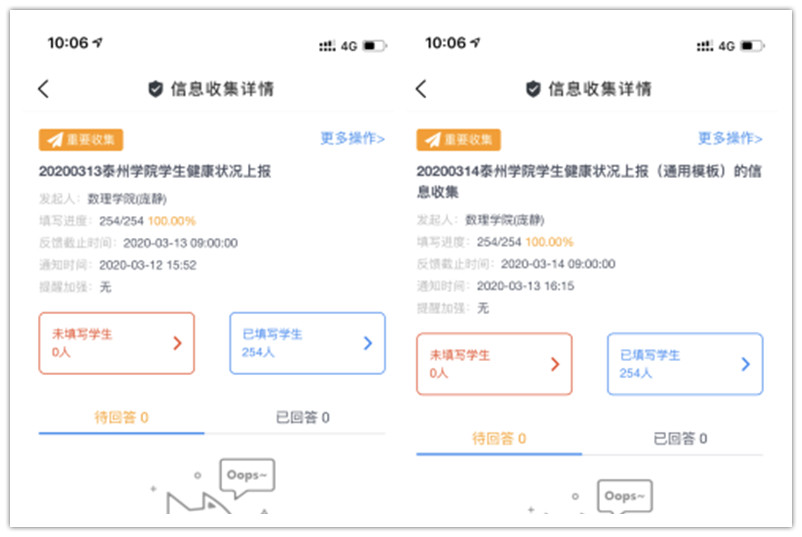This screenshot has height=537, width=802.
Task: Switch to the 已回答 0 tab on the 20200313 report
Action: tap(303, 417)
